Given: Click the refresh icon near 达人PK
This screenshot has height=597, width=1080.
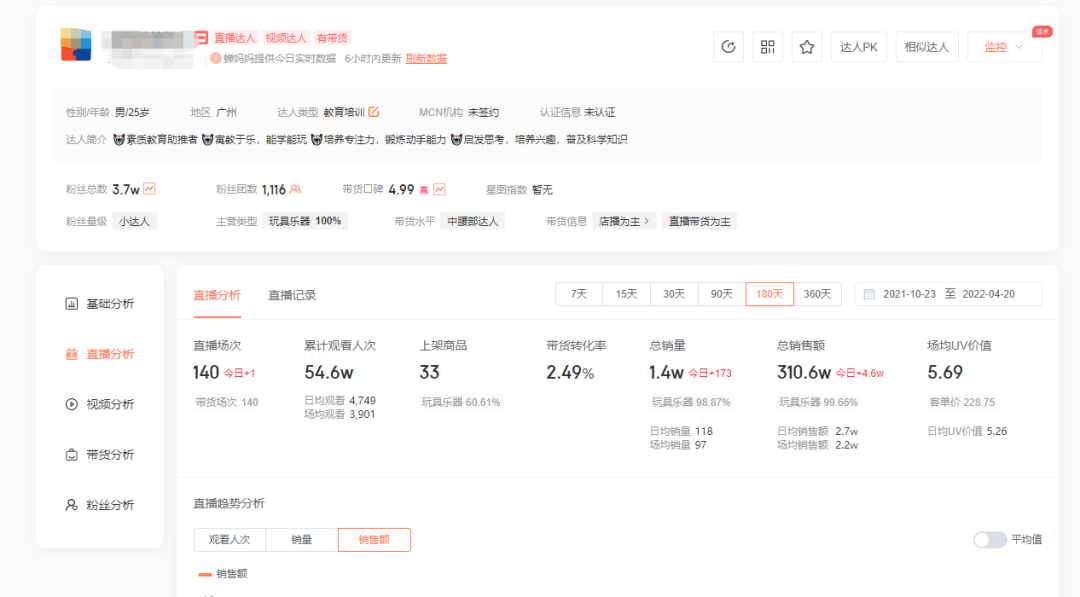Looking at the screenshot, I should click(x=728, y=46).
